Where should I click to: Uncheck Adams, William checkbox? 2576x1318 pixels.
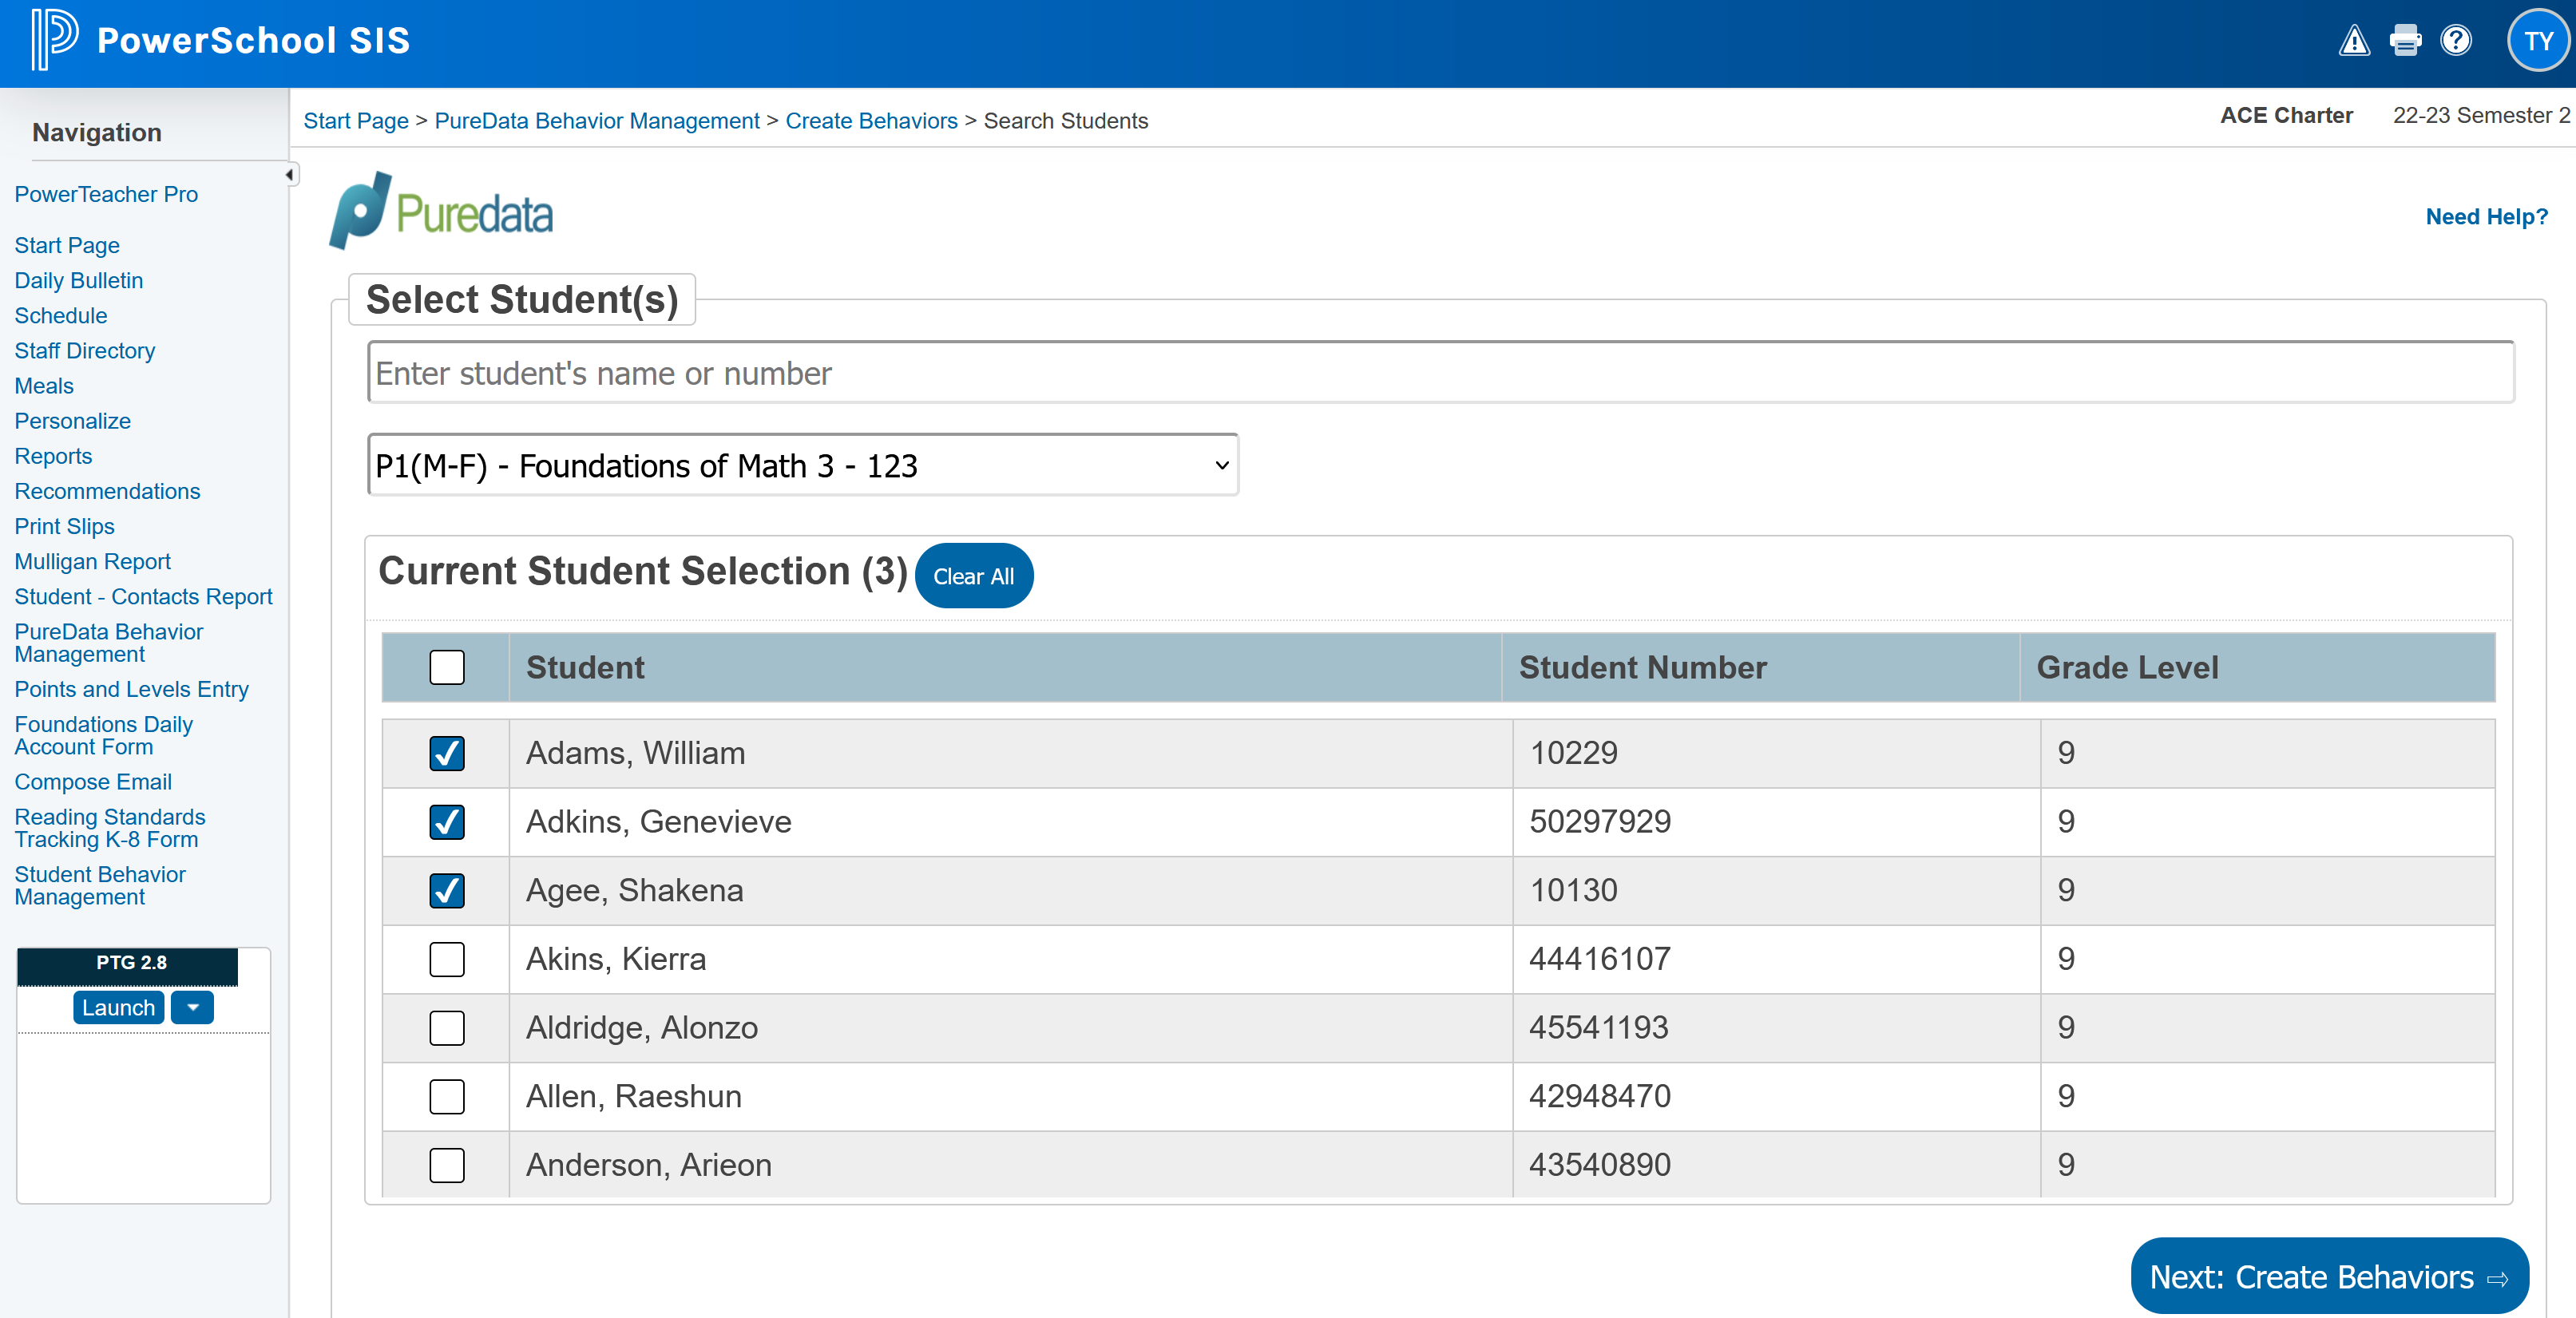pyautogui.click(x=447, y=753)
